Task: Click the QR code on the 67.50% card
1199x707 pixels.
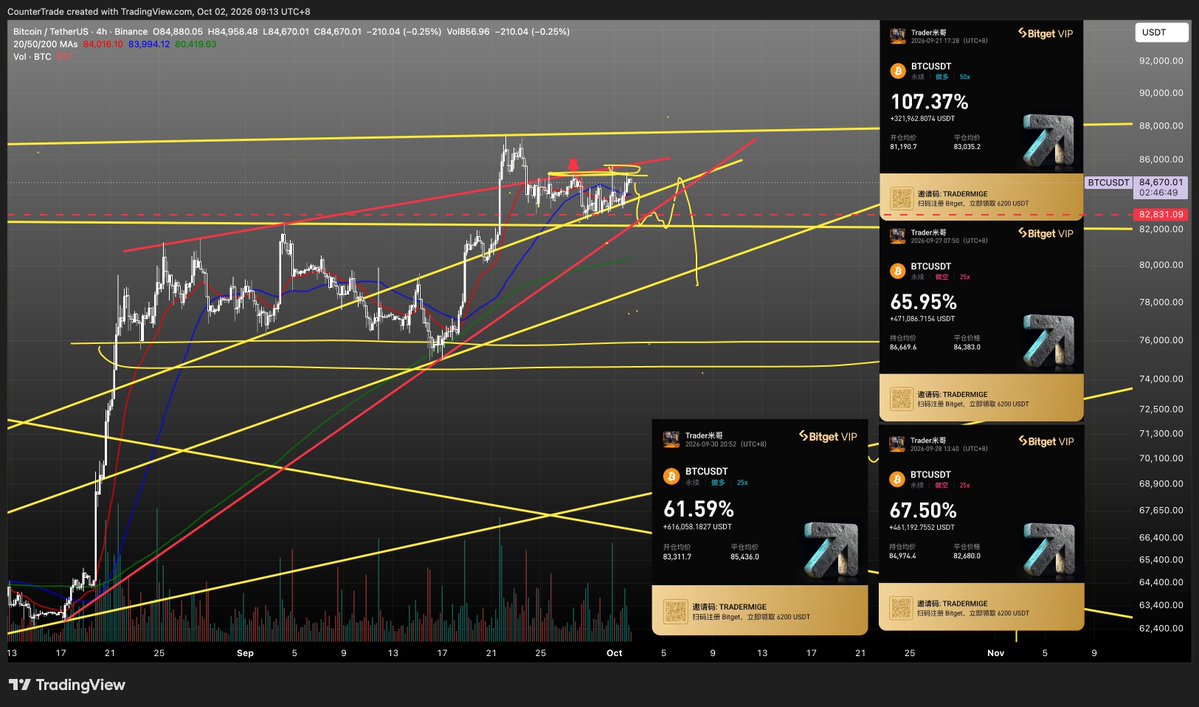Action: point(901,608)
